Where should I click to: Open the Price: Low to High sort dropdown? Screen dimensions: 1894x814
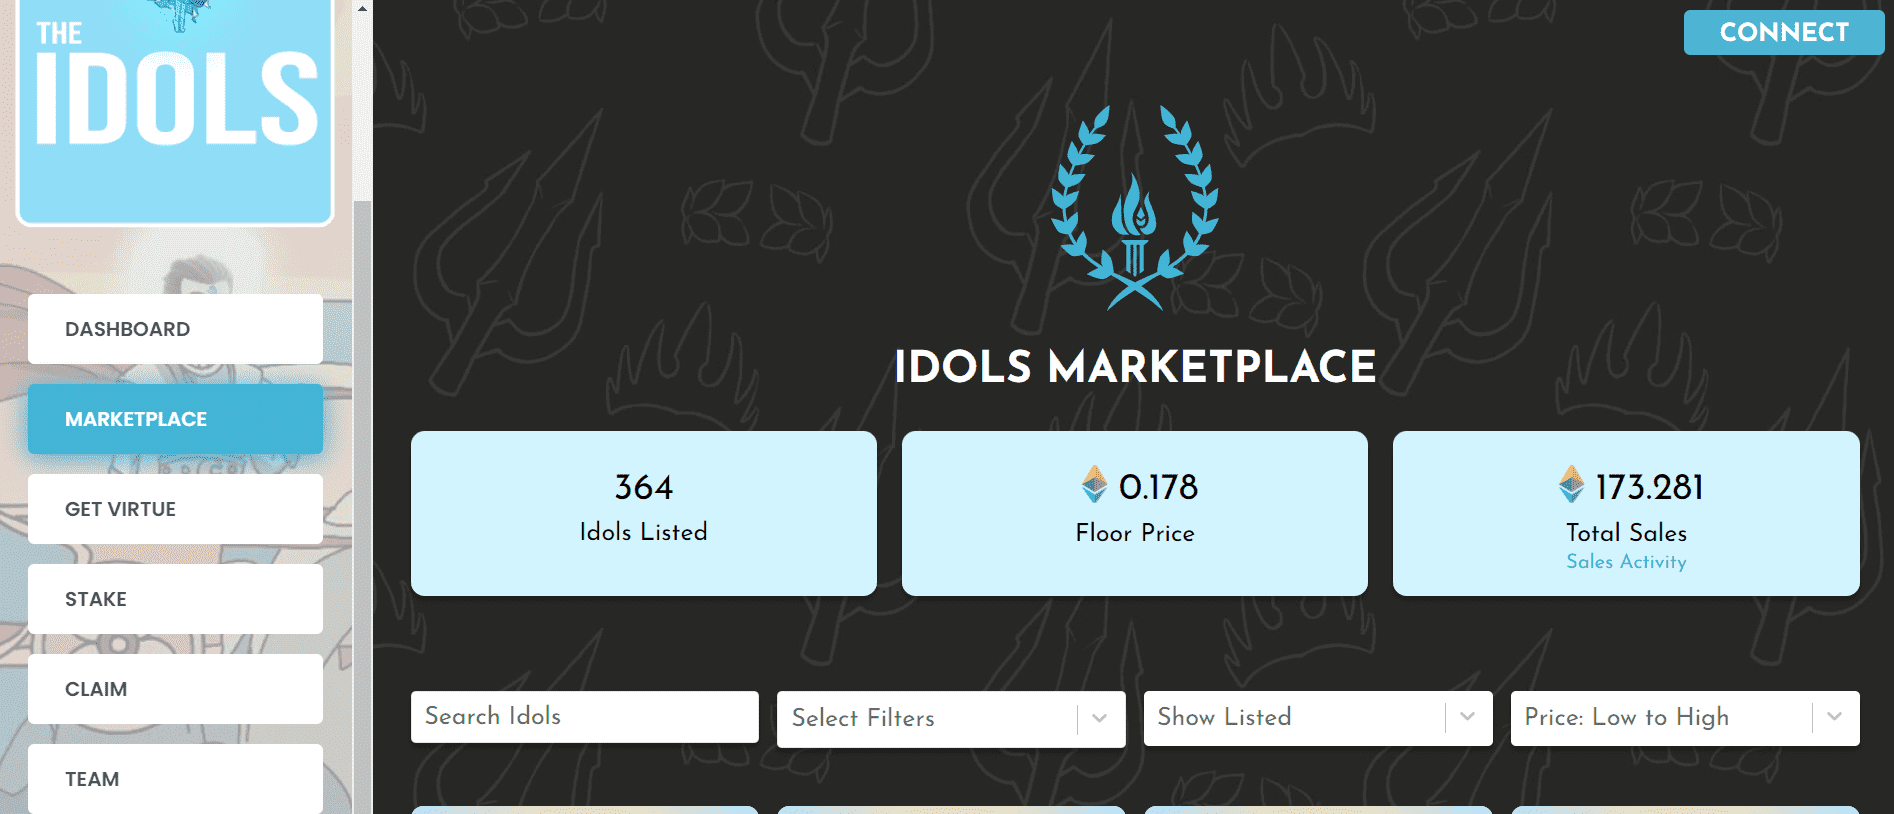(x=1685, y=718)
